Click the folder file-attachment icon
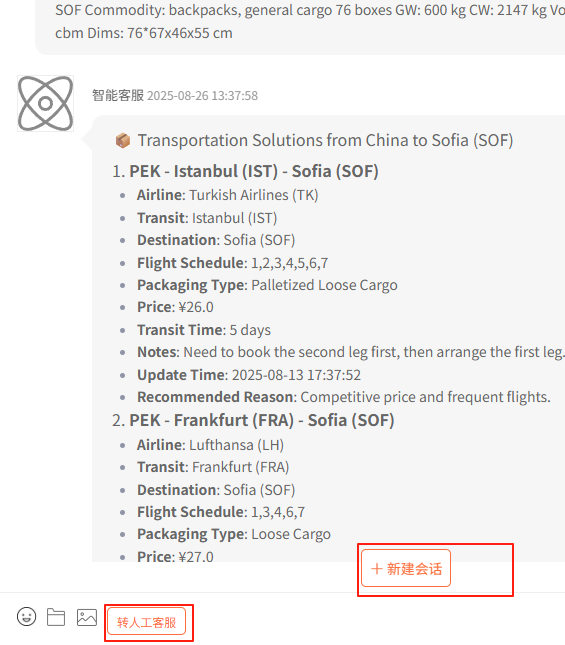The height and width of the screenshot is (645, 565). pos(56,617)
